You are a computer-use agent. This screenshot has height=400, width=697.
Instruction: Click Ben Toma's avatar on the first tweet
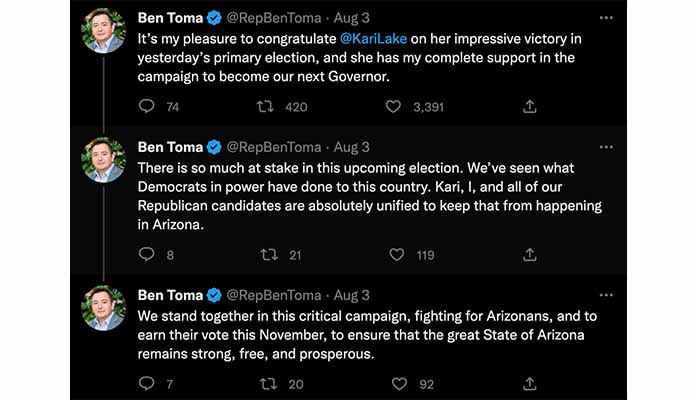tap(103, 31)
